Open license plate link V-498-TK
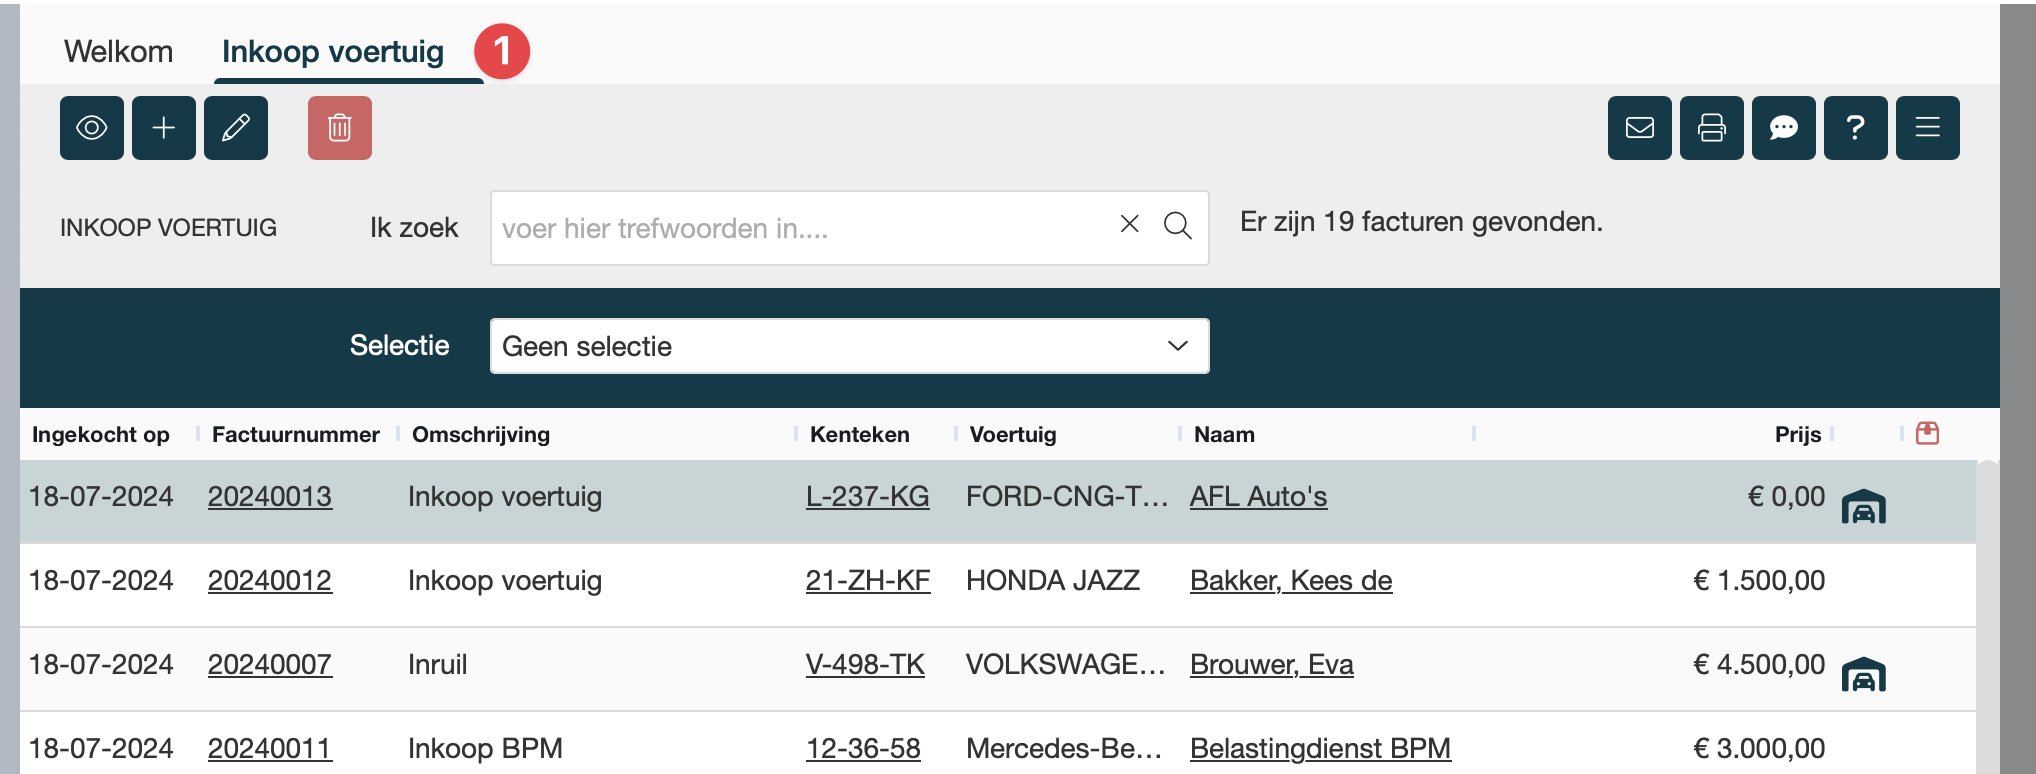2036x774 pixels. click(865, 665)
